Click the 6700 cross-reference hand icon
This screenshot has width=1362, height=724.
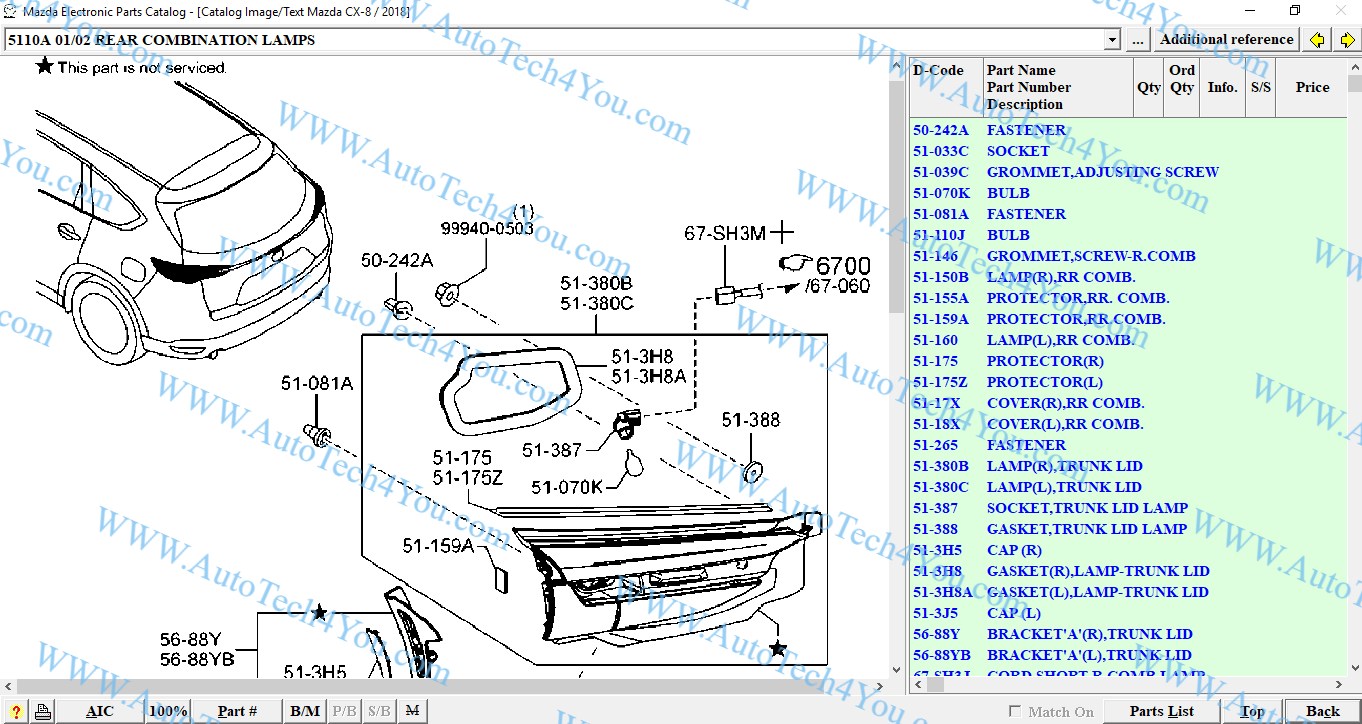pyautogui.click(x=796, y=265)
